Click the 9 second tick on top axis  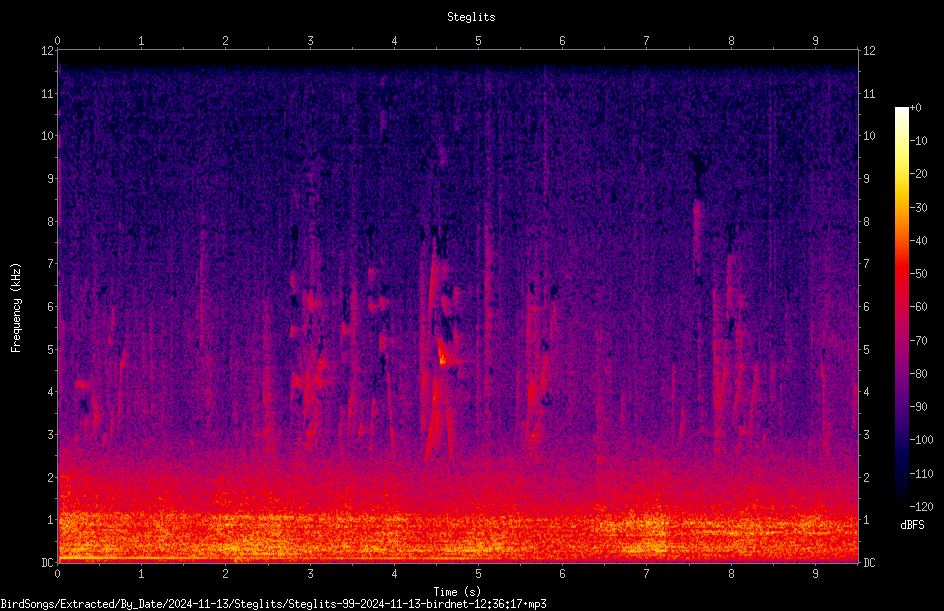pos(815,40)
